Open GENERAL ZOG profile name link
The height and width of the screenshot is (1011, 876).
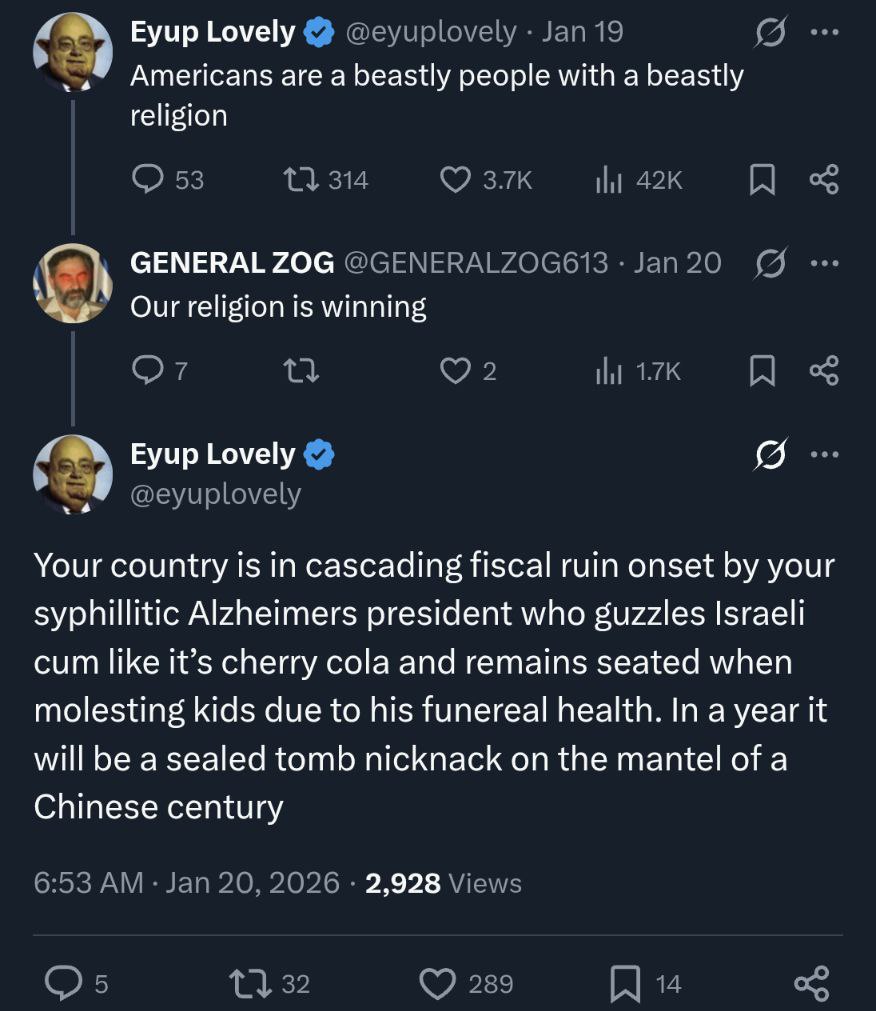click(232, 263)
